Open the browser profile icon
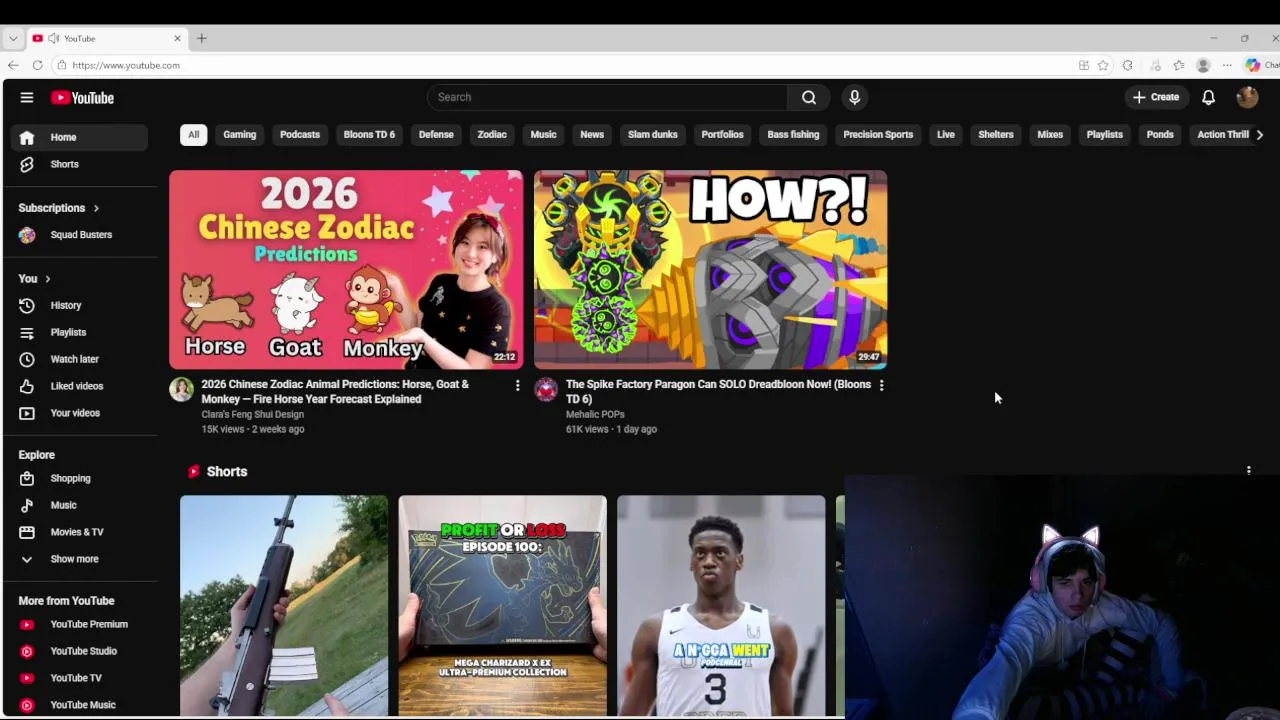Screen dimensions: 1280x720 (1203, 65)
